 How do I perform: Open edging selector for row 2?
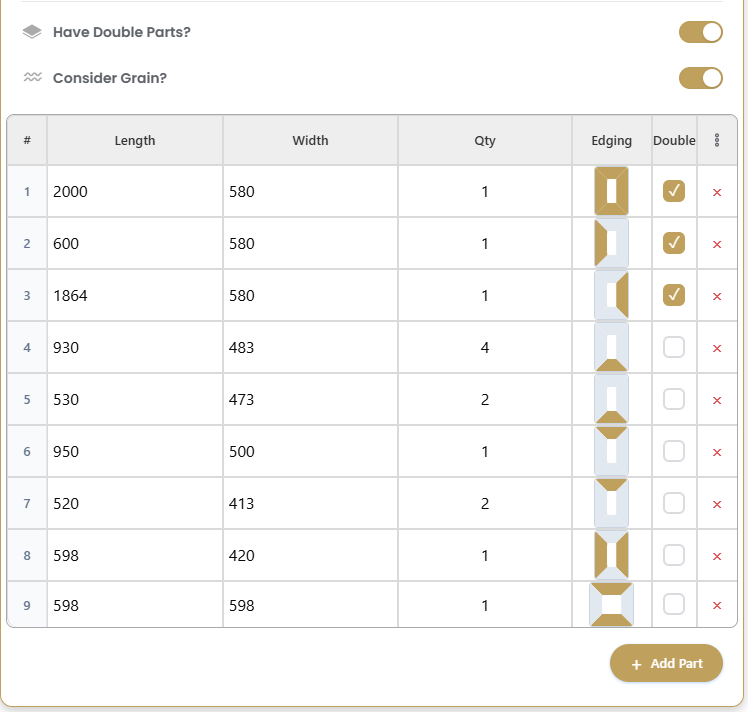click(611, 243)
